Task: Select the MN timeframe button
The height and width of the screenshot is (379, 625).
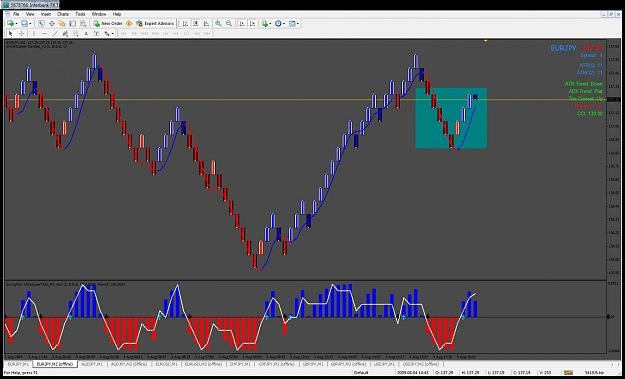Action: (x=207, y=33)
